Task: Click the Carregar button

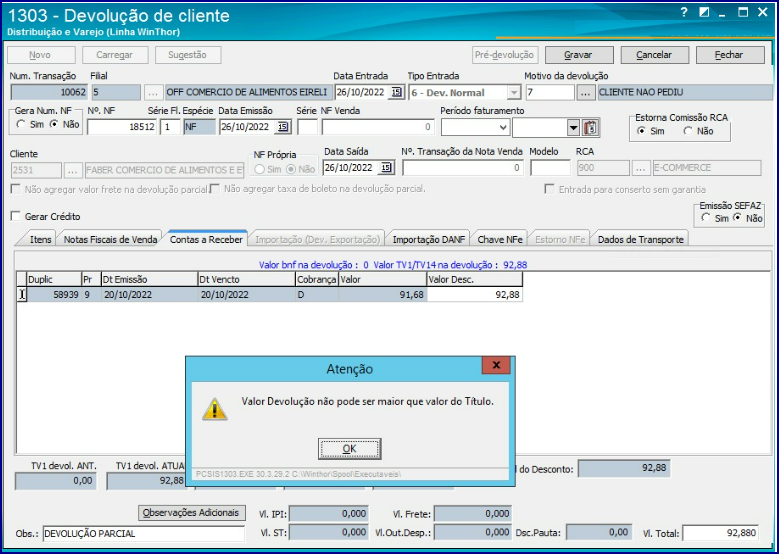Action: point(115,55)
